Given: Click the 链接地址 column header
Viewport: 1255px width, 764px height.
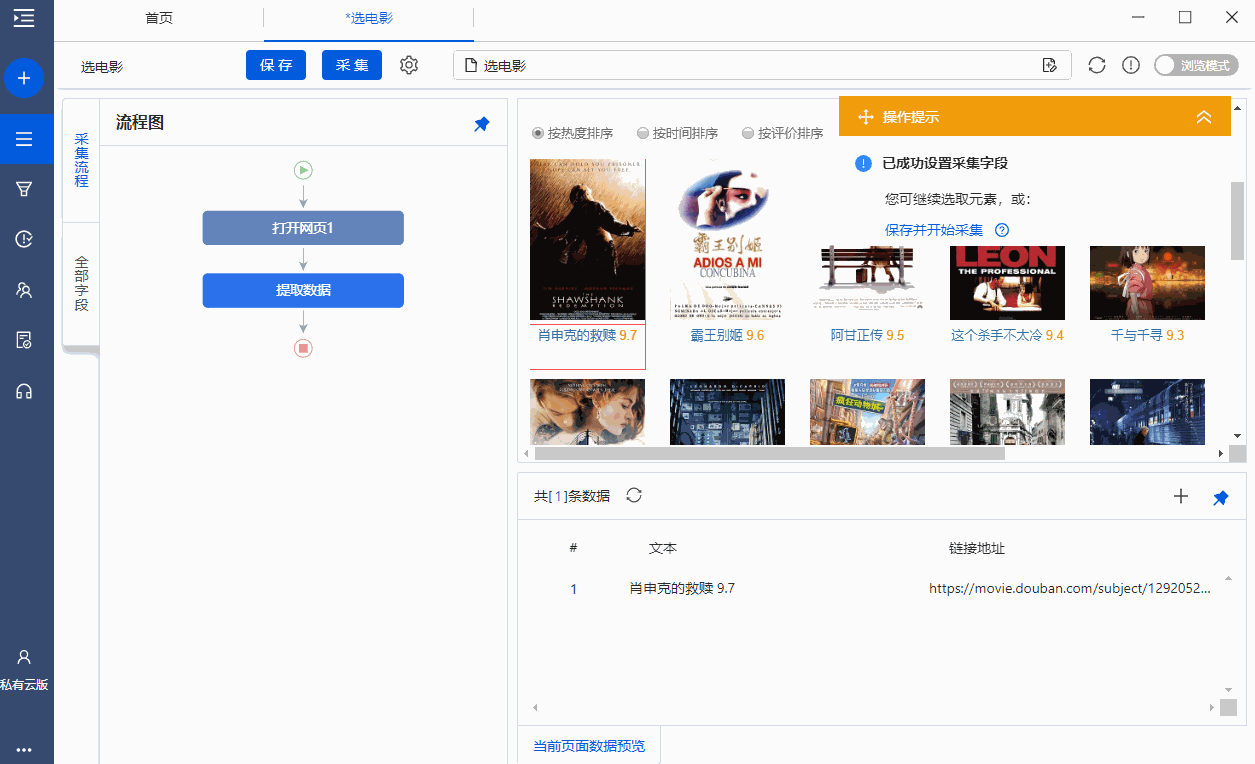Looking at the screenshot, I should coord(977,548).
